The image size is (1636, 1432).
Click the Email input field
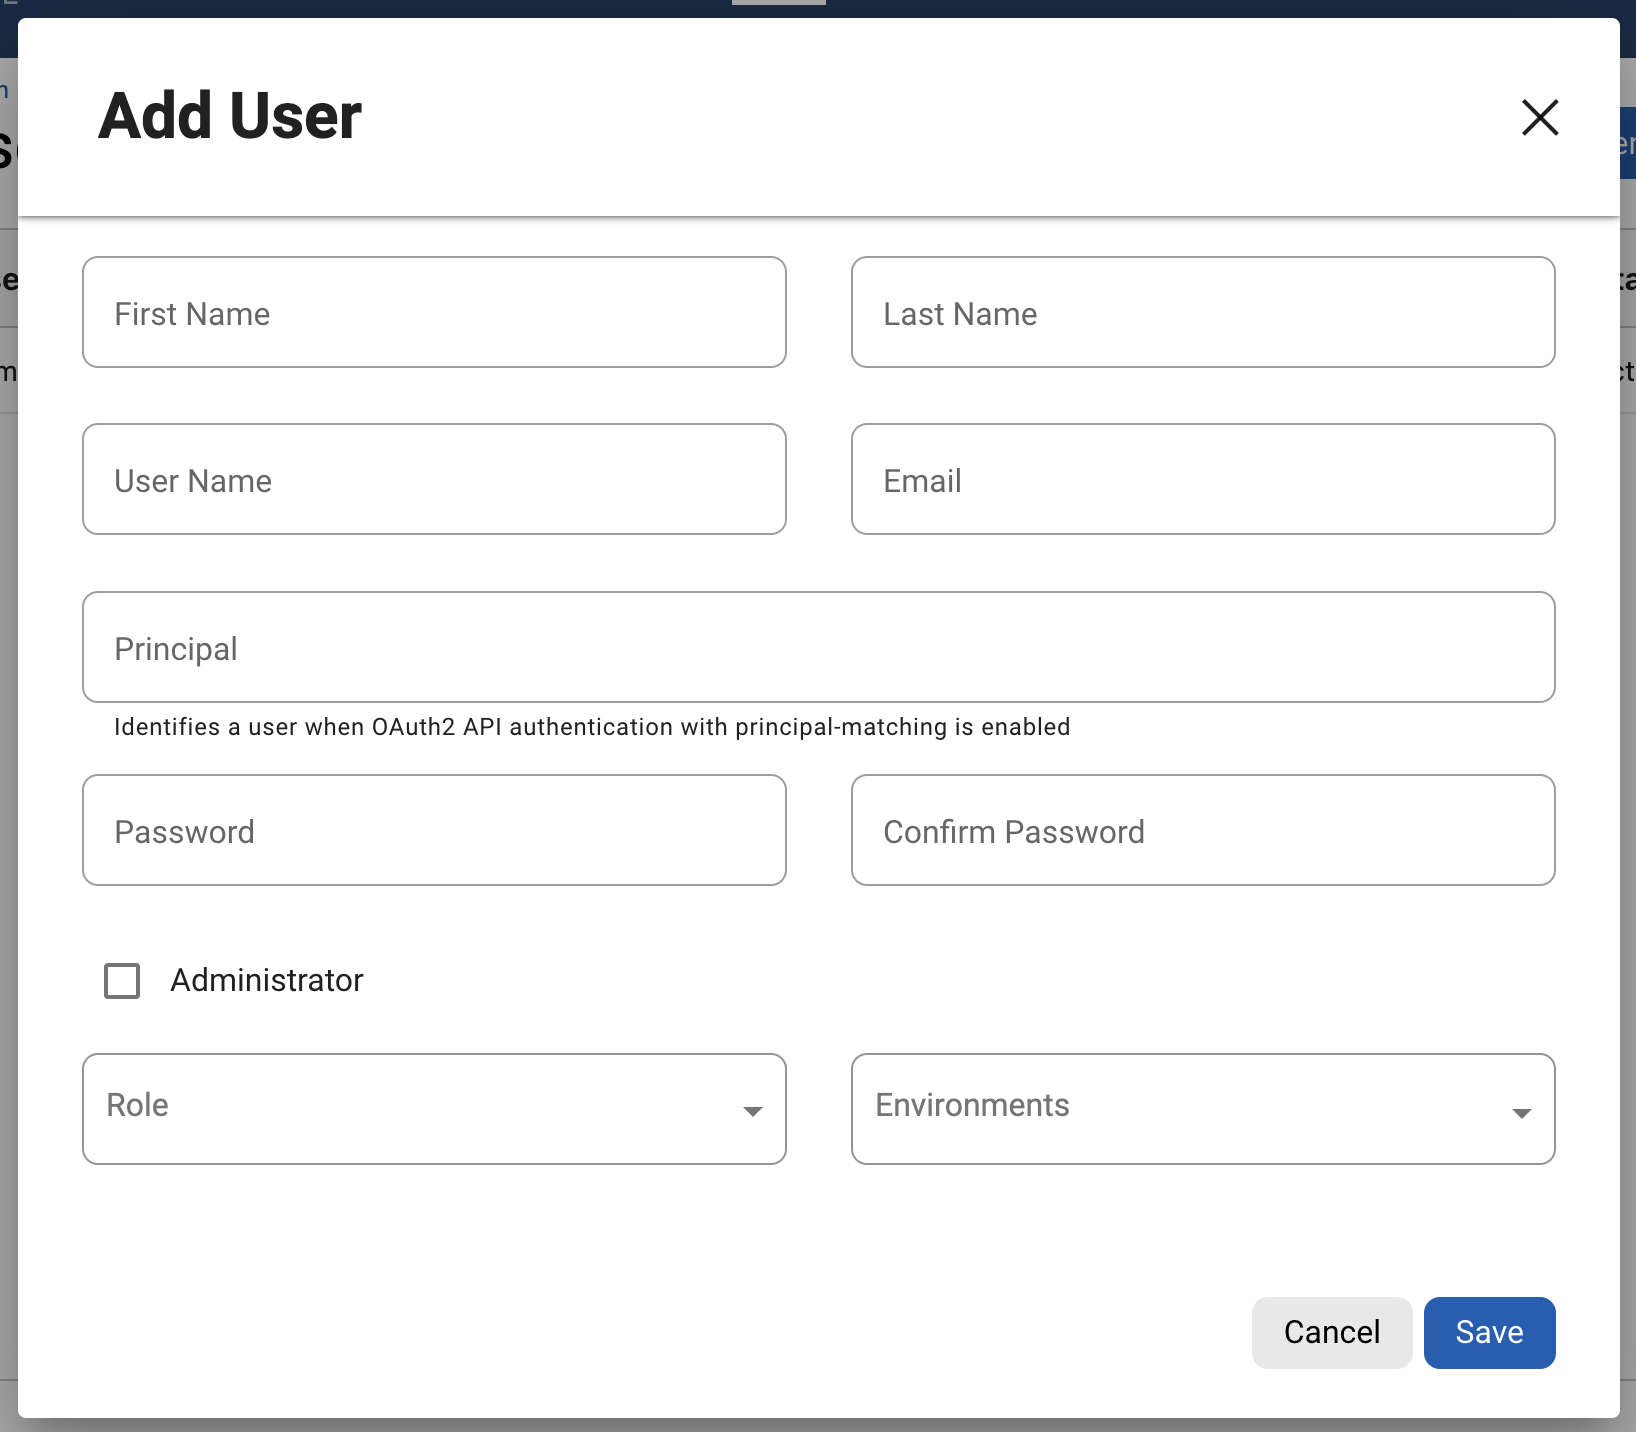pos(1203,479)
